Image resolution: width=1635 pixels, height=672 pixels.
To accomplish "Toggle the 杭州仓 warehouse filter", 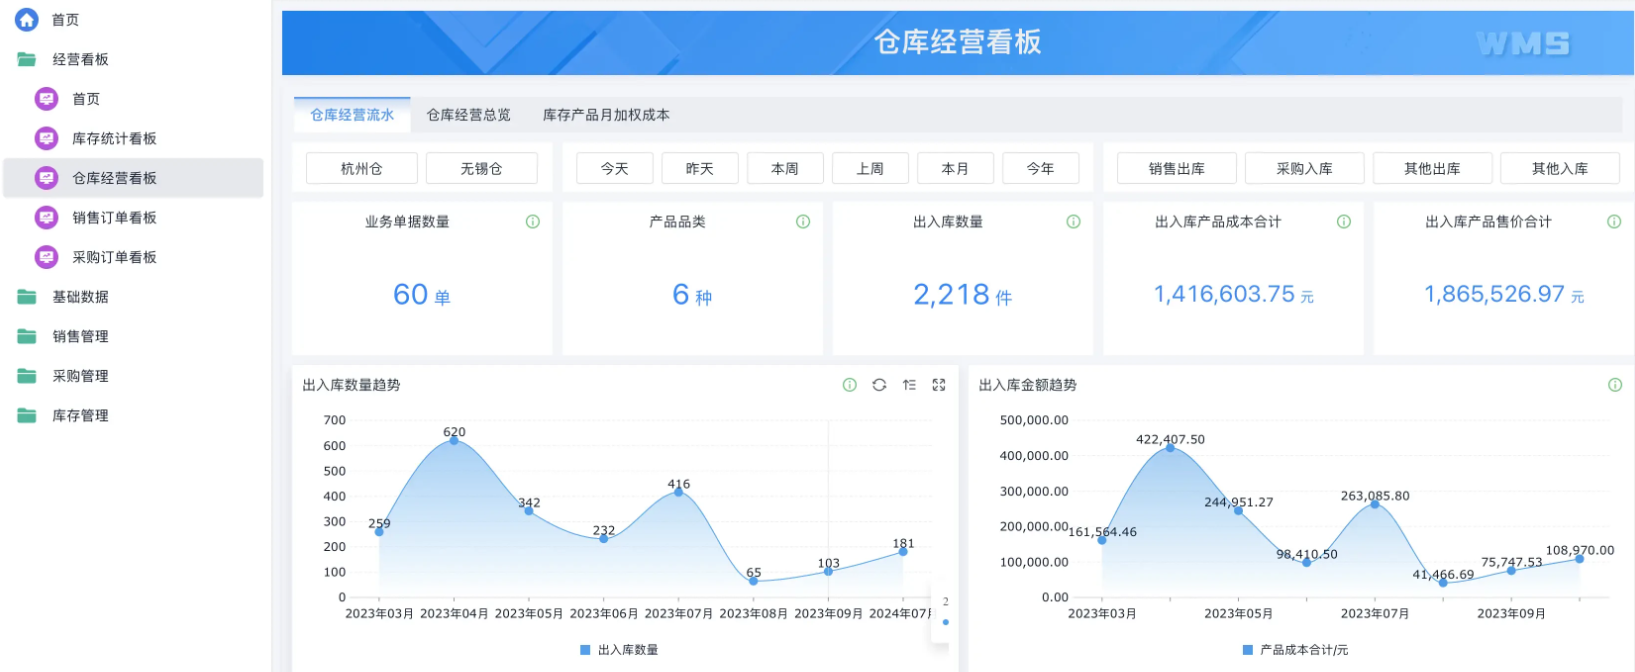I will (361, 169).
